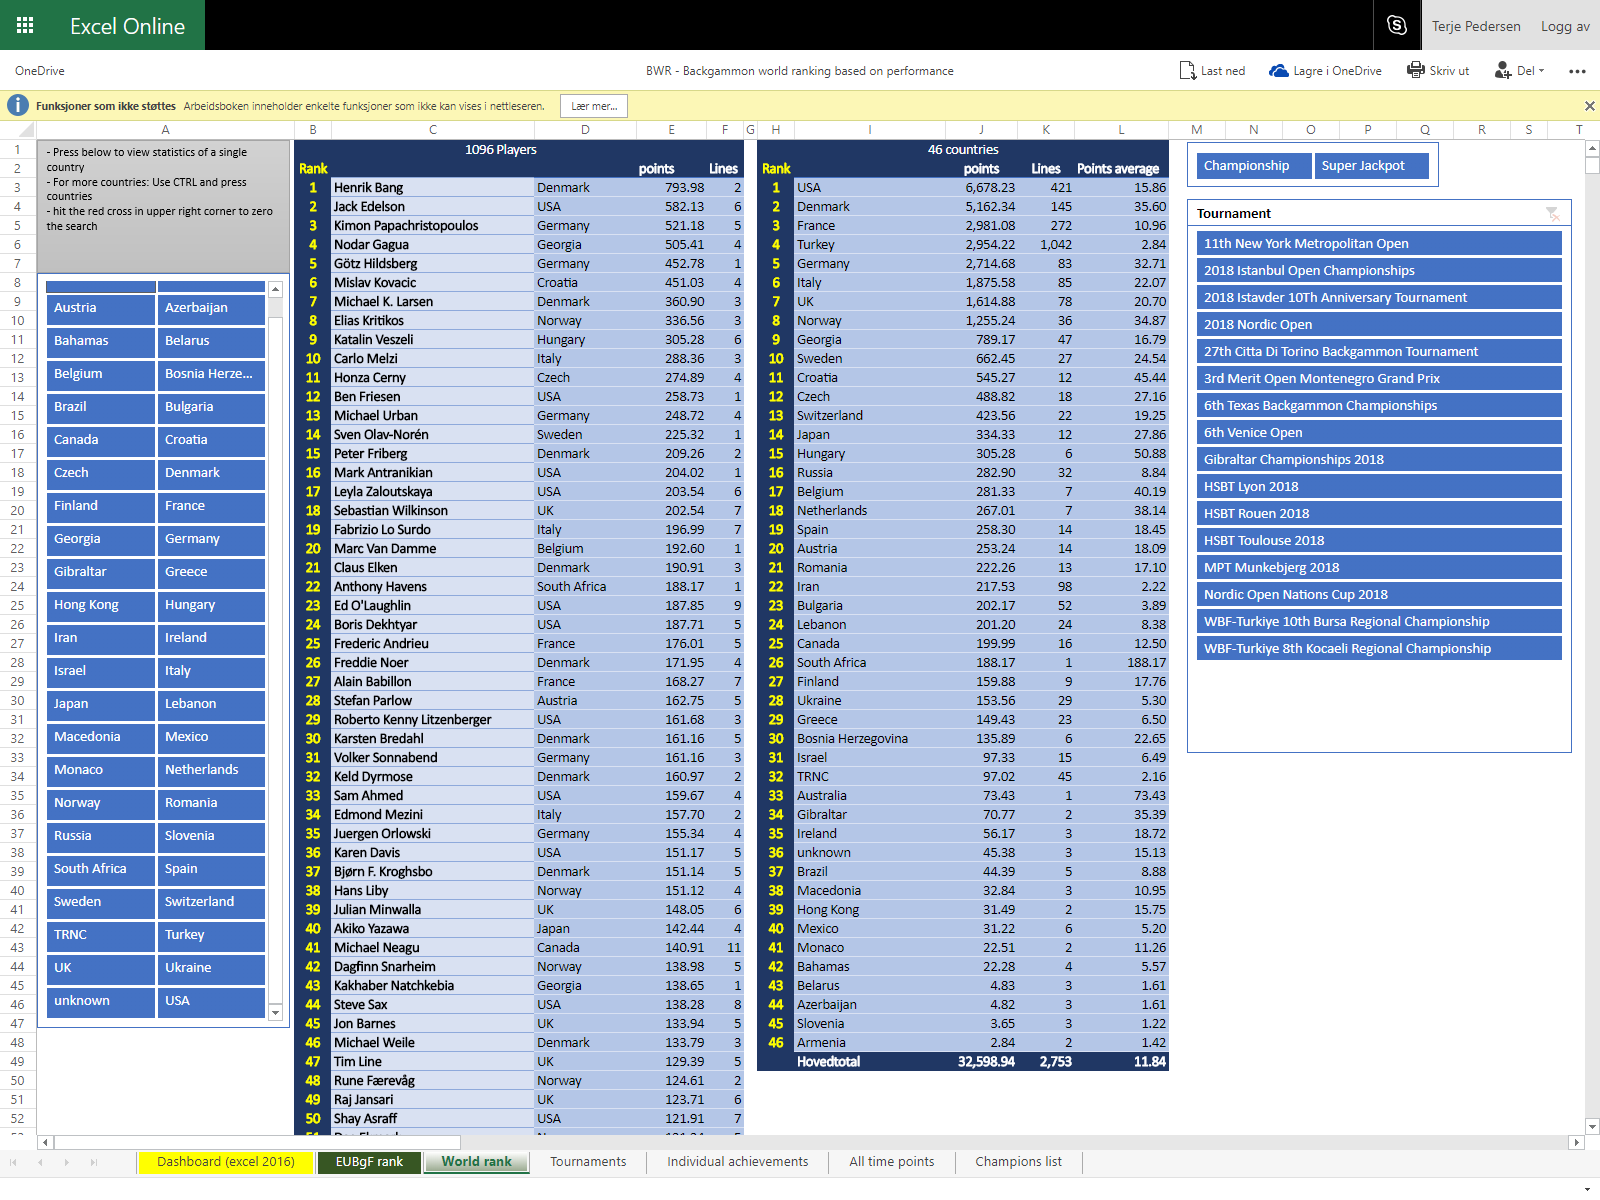Open the app launcher waffle icon
Viewport: 1600px width, 1200px height.
tap(25, 25)
